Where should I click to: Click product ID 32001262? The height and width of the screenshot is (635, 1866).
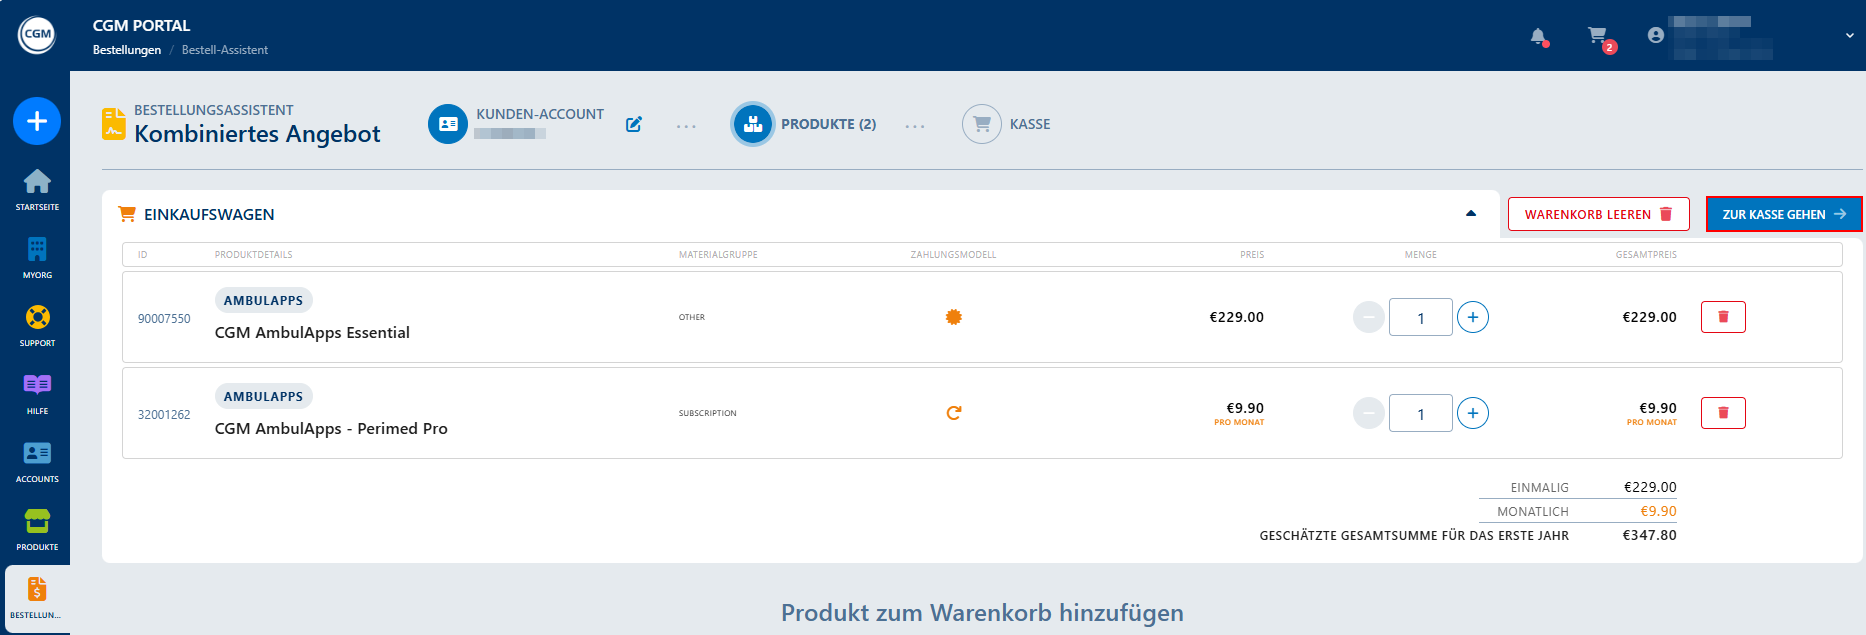click(x=164, y=415)
